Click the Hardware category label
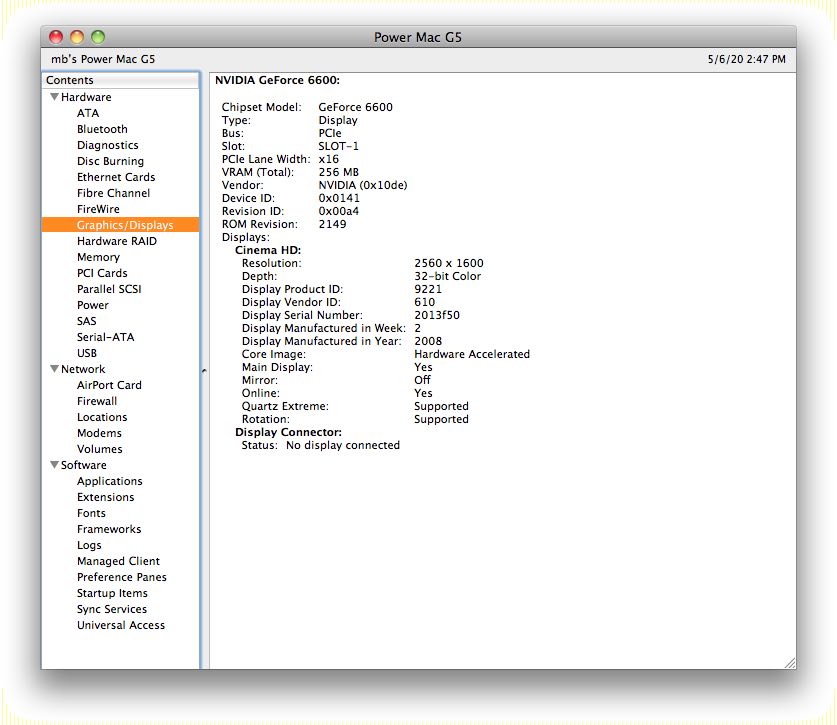Viewport: 837px width, 725px height. (x=86, y=97)
